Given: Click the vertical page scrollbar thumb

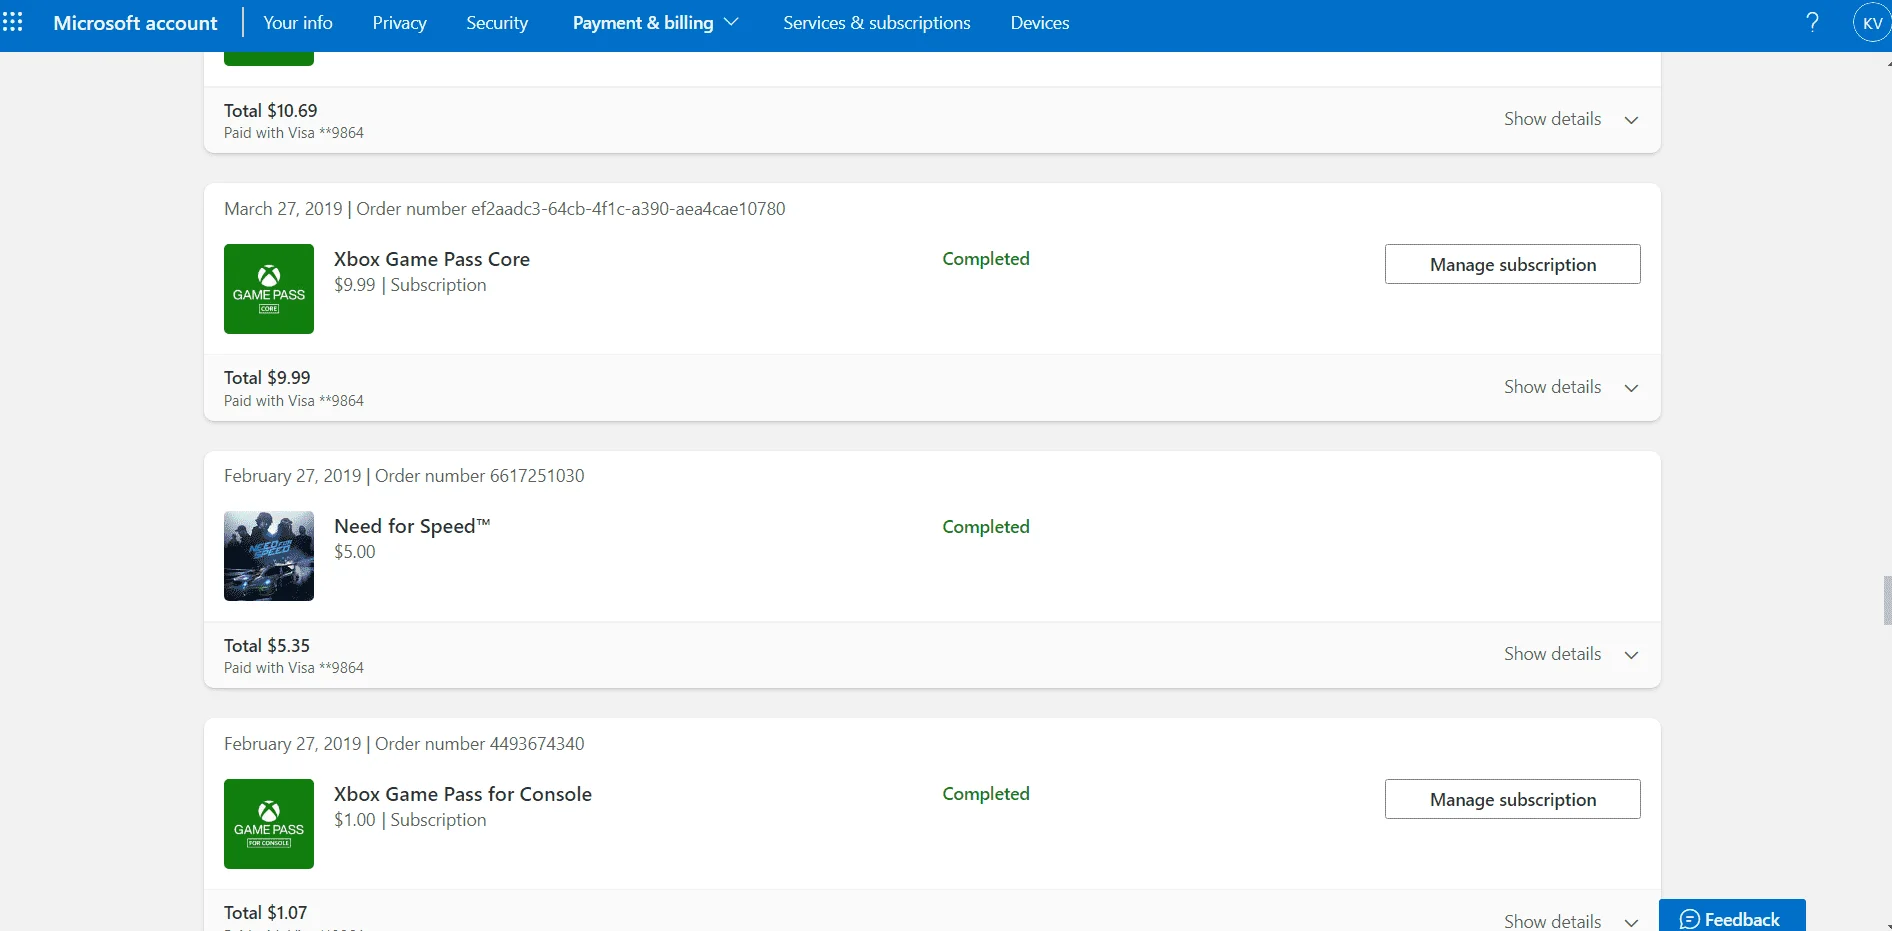Looking at the screenshot, I should 1887,600.
